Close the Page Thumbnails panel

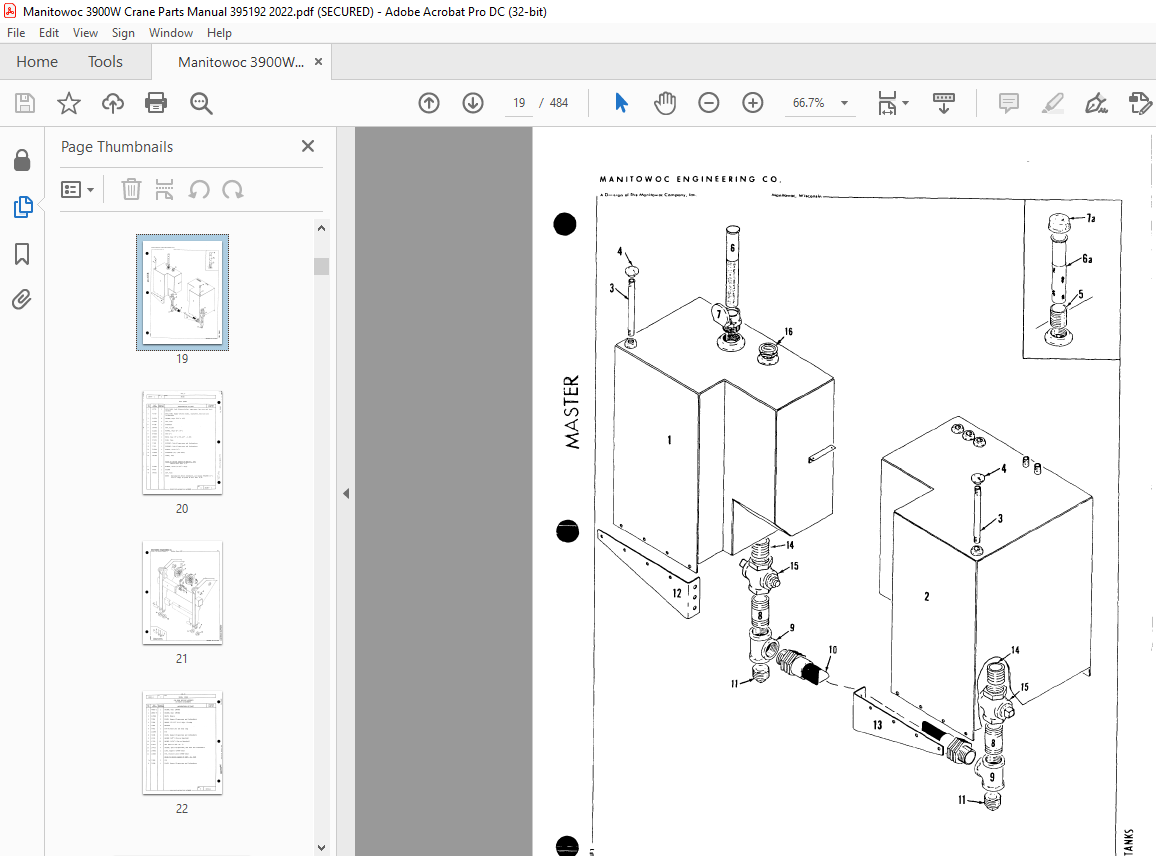tap(308, 146)
